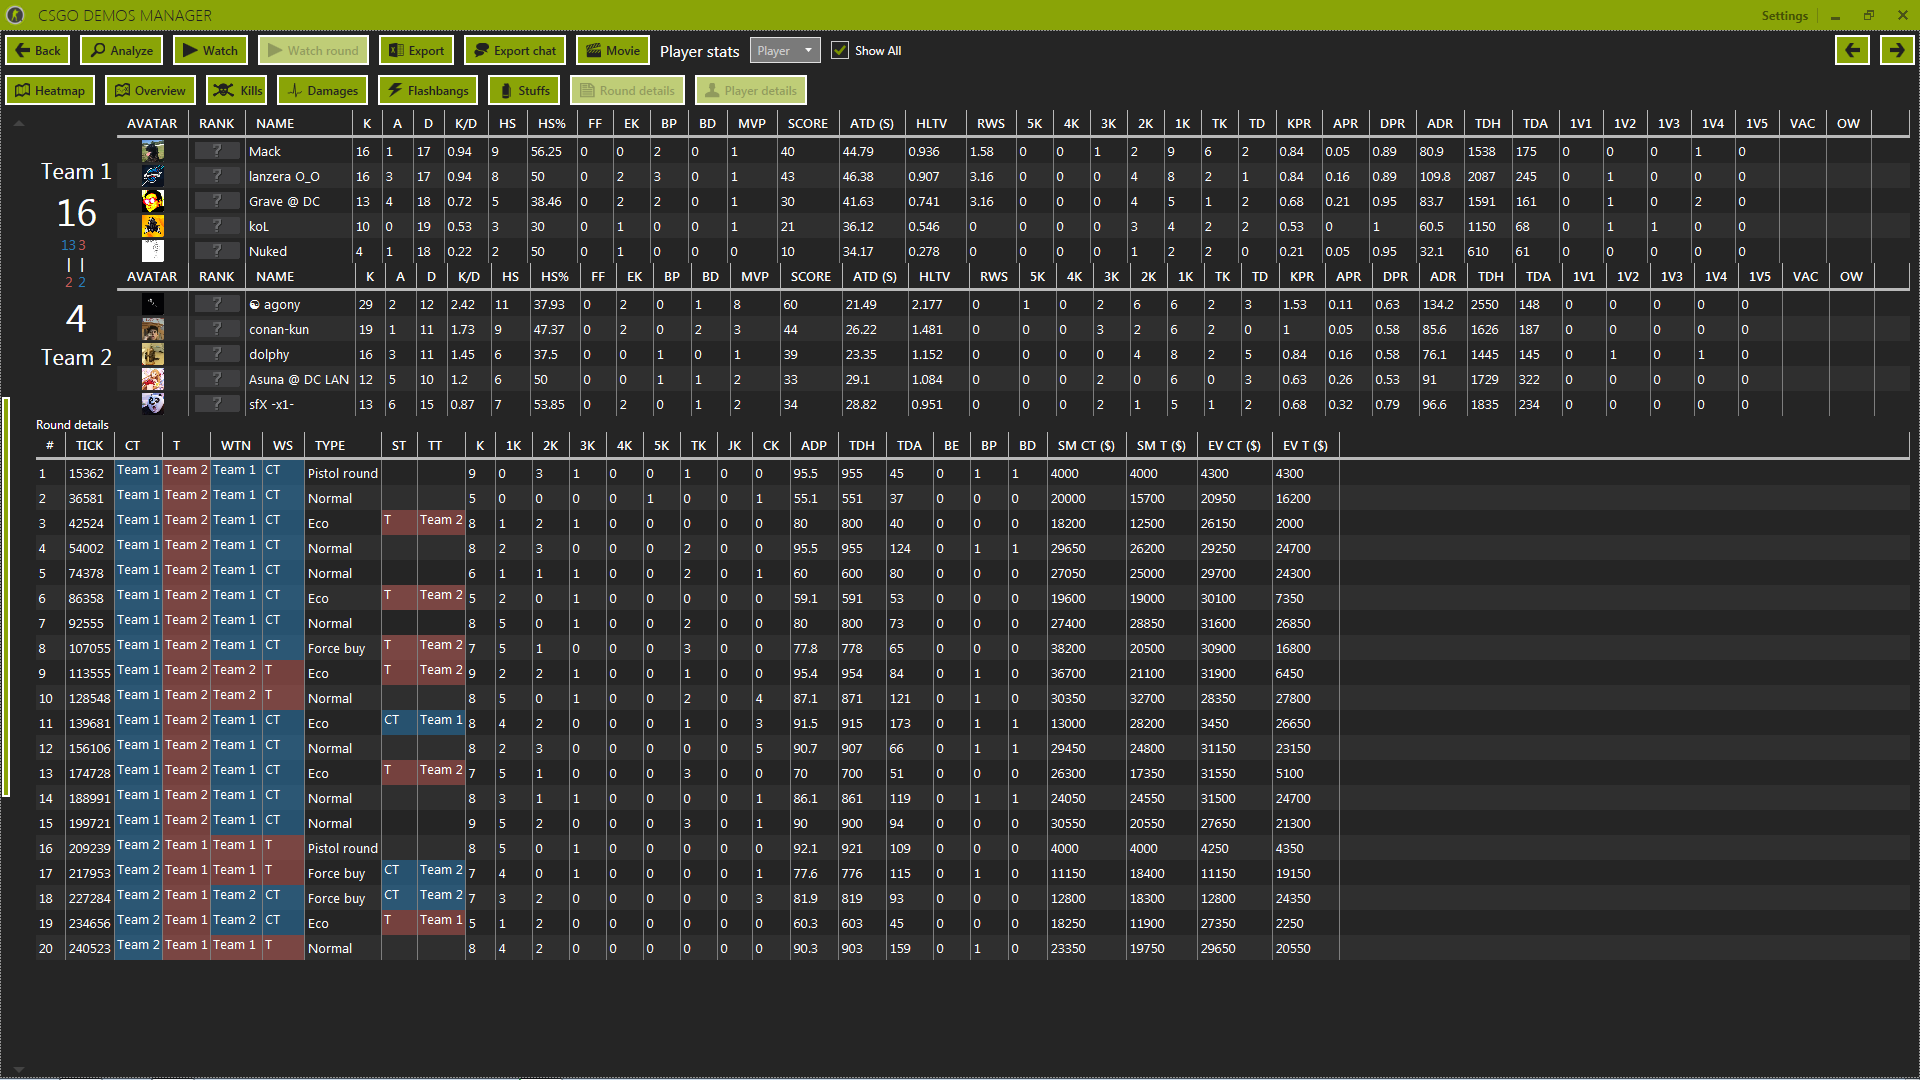
Task: Open the Overview view
Action: (x=150, y=91)
